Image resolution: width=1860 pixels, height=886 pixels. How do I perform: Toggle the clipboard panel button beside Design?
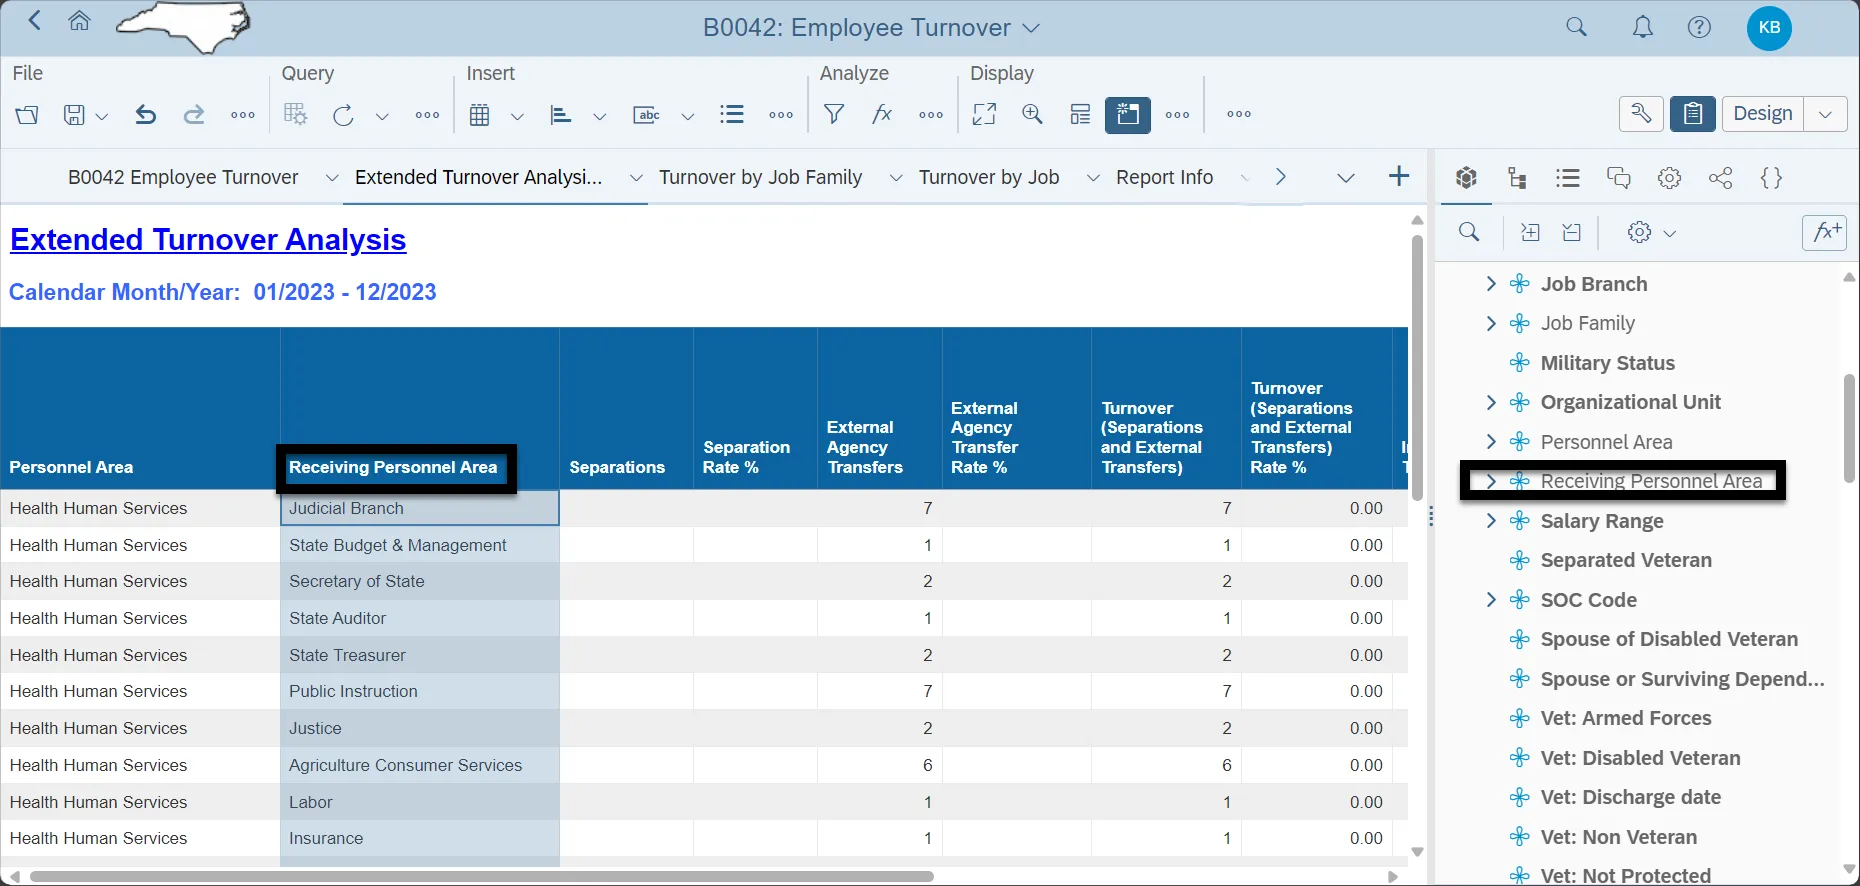coord(1692,114)
